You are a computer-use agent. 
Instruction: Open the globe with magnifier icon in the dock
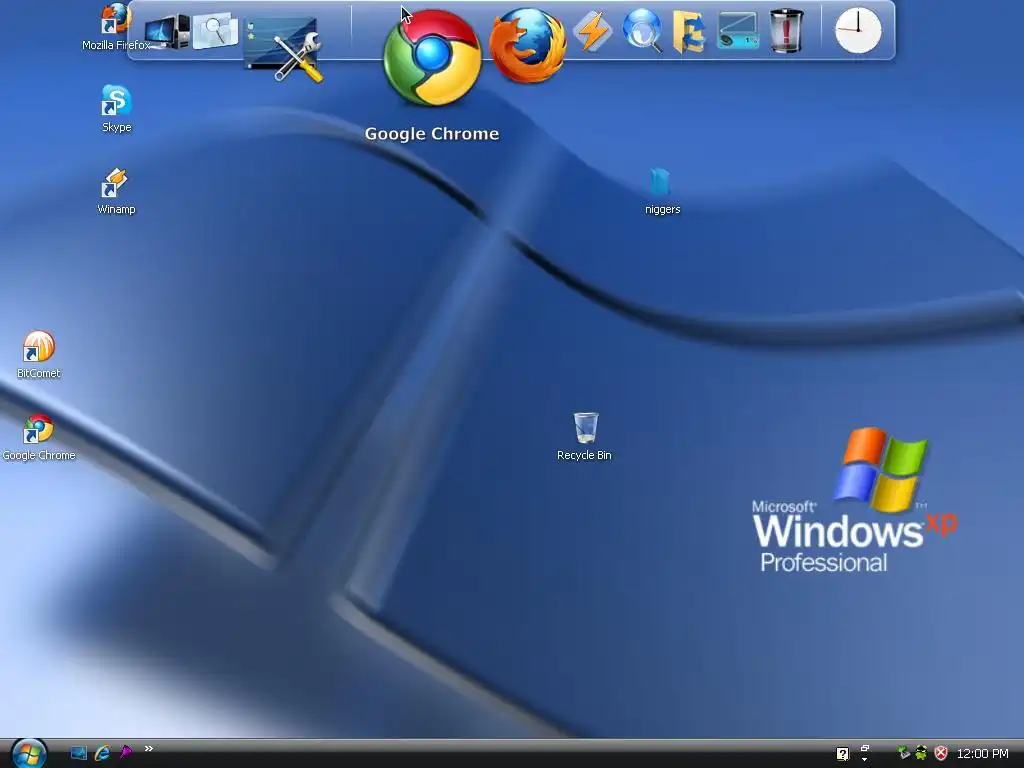click(641, 30)
